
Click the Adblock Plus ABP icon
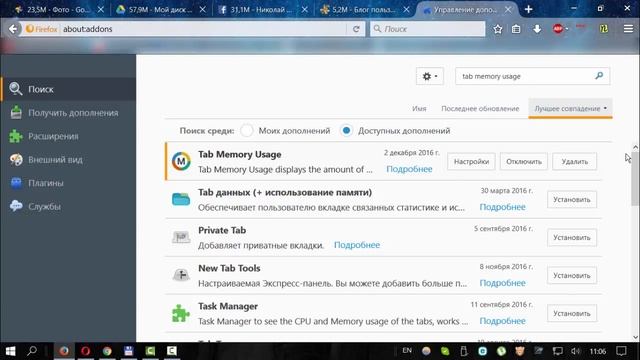559,29
